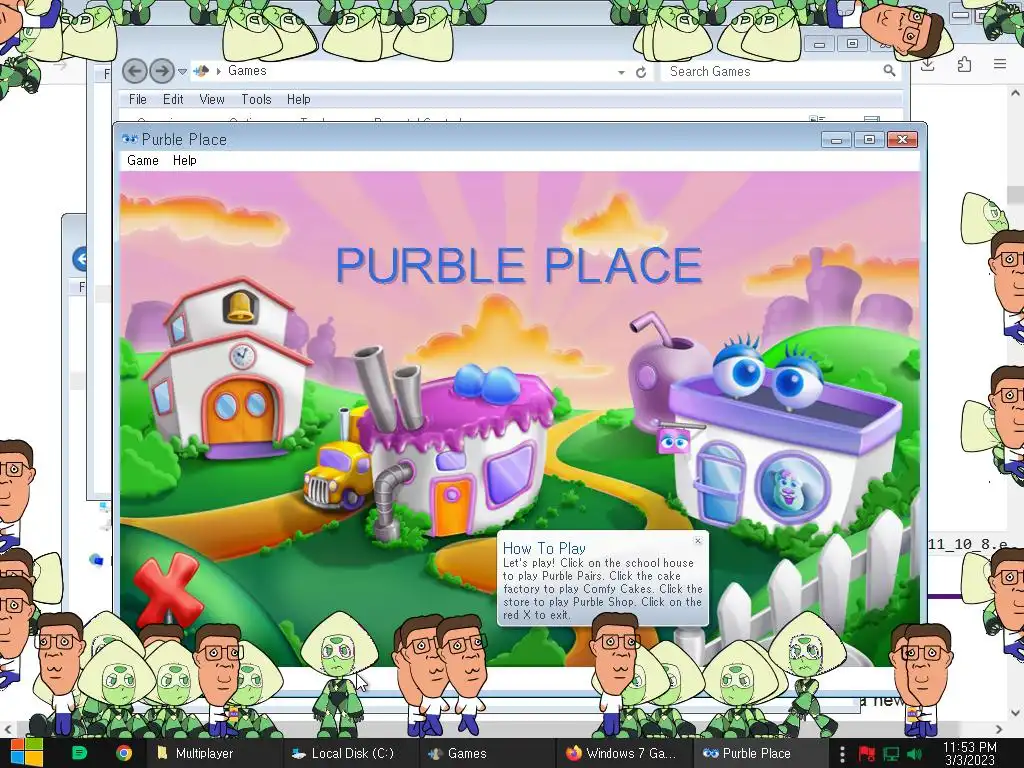The width and height of the screenshot is (1024, 768).
Task: Open Chrome from the taskbar
Action: click(124, 753)
